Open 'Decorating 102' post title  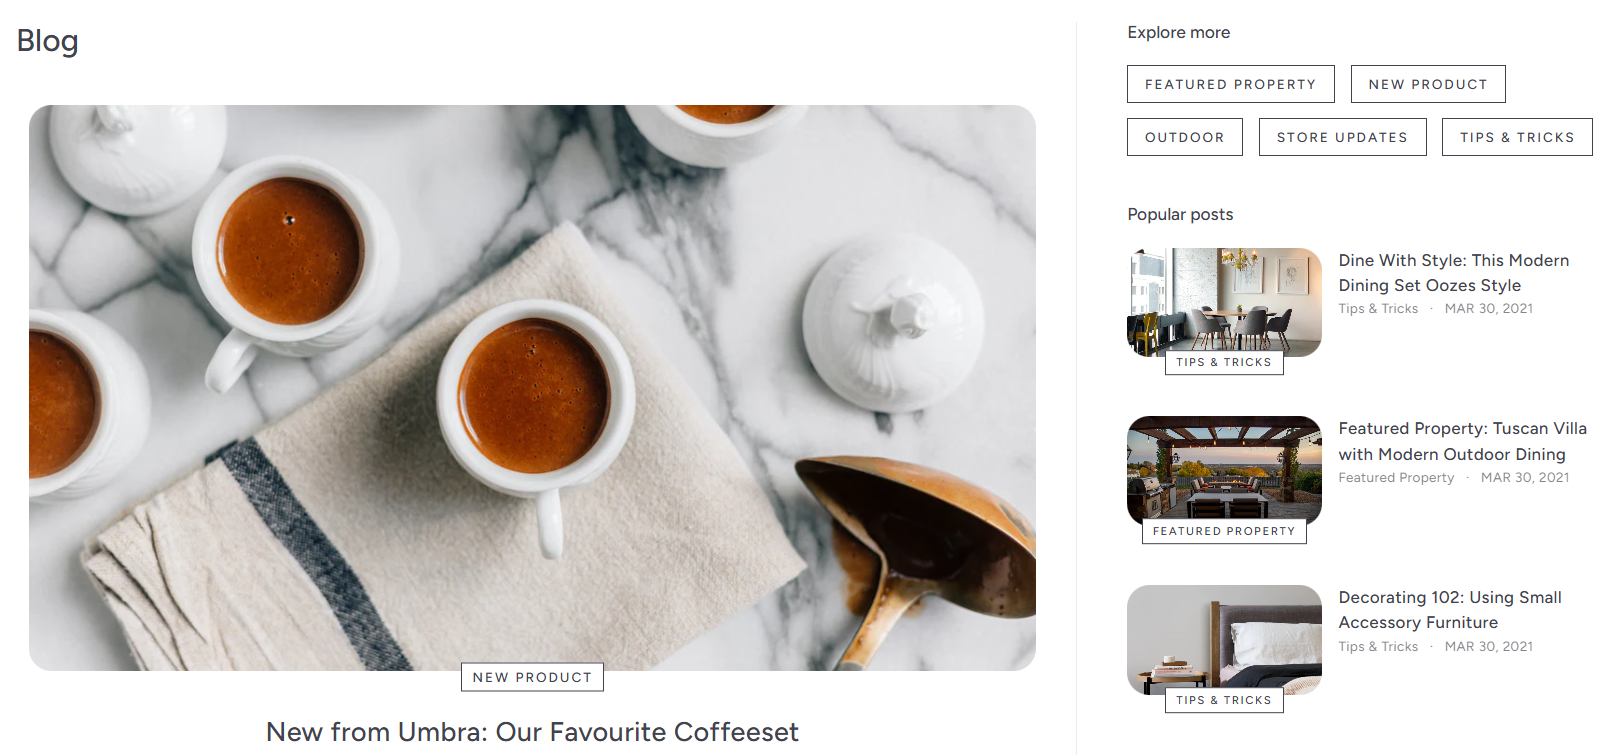(x=1450, y=610)
